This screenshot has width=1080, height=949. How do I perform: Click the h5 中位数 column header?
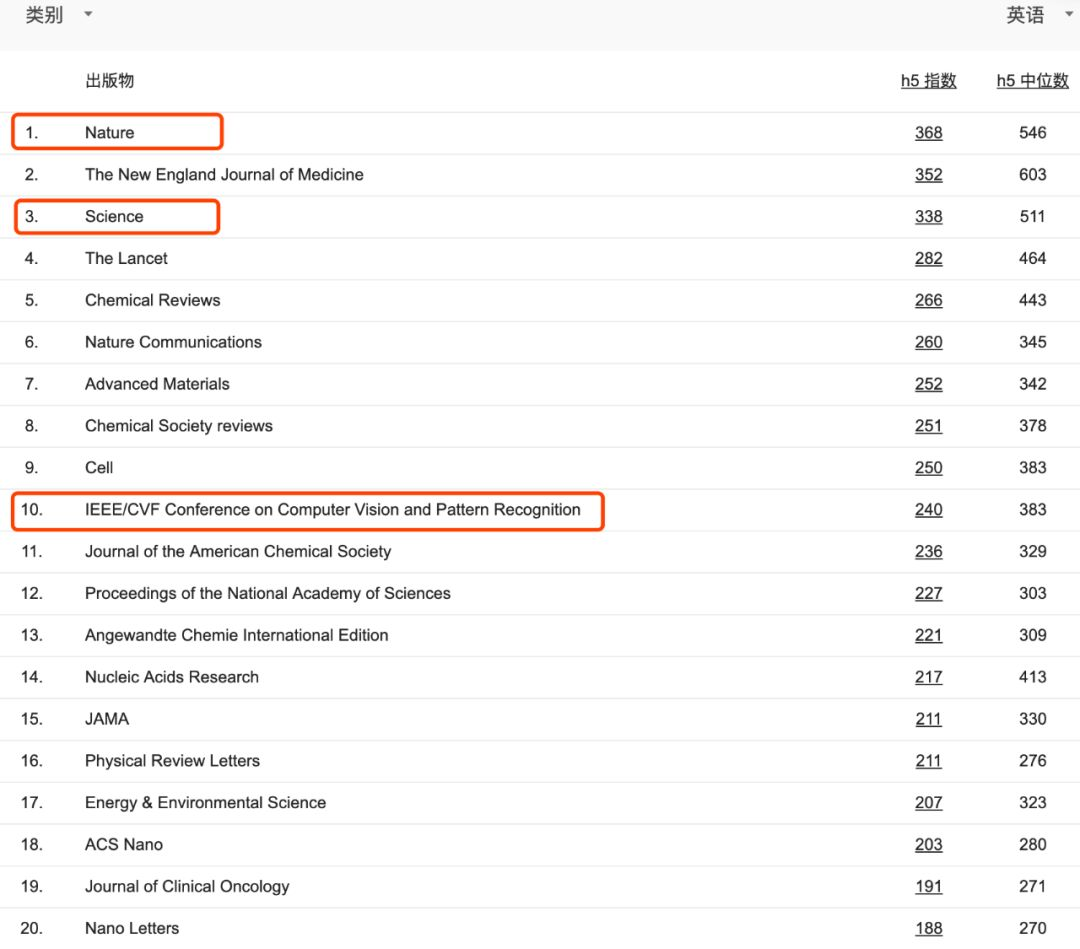point(1032,81)
